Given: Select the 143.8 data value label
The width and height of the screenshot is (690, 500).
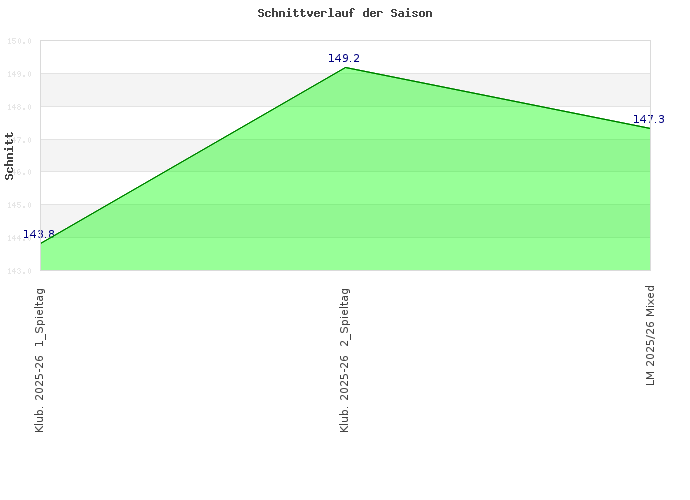Looking at the screenshot, I should tap(39, 234).
